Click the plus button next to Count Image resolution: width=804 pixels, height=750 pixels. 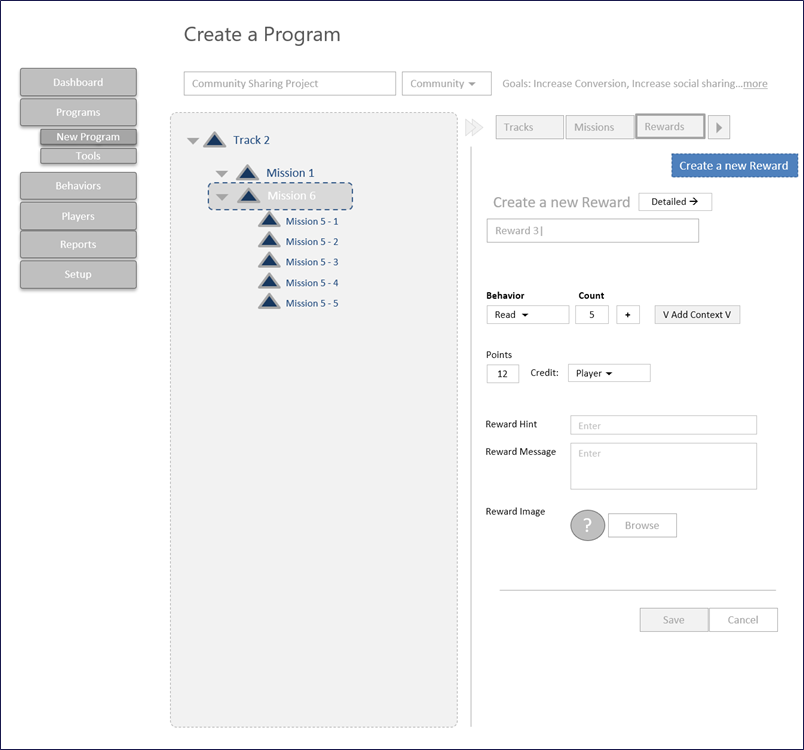627,315
